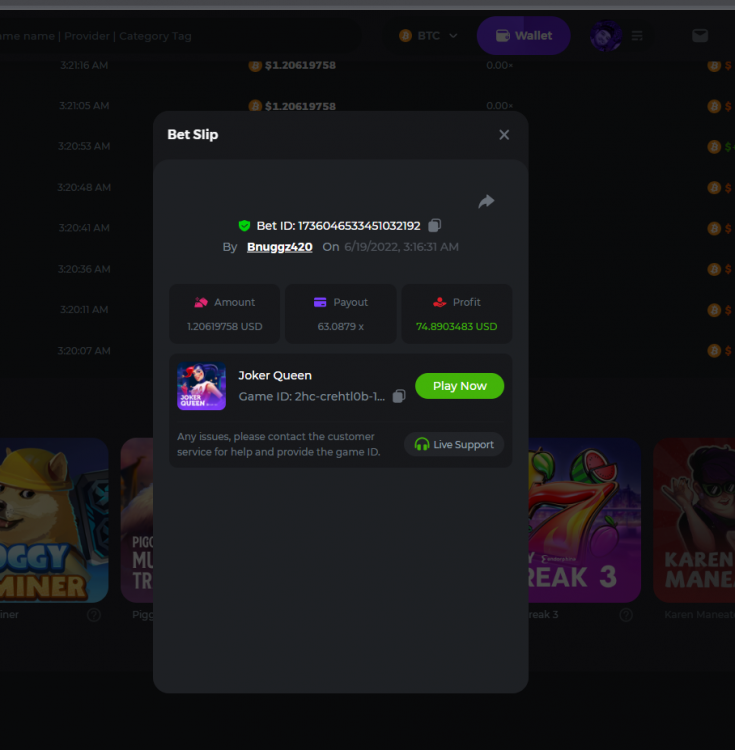
Task: Open Bnuggz420 user profile link
Action: [280, 247]
